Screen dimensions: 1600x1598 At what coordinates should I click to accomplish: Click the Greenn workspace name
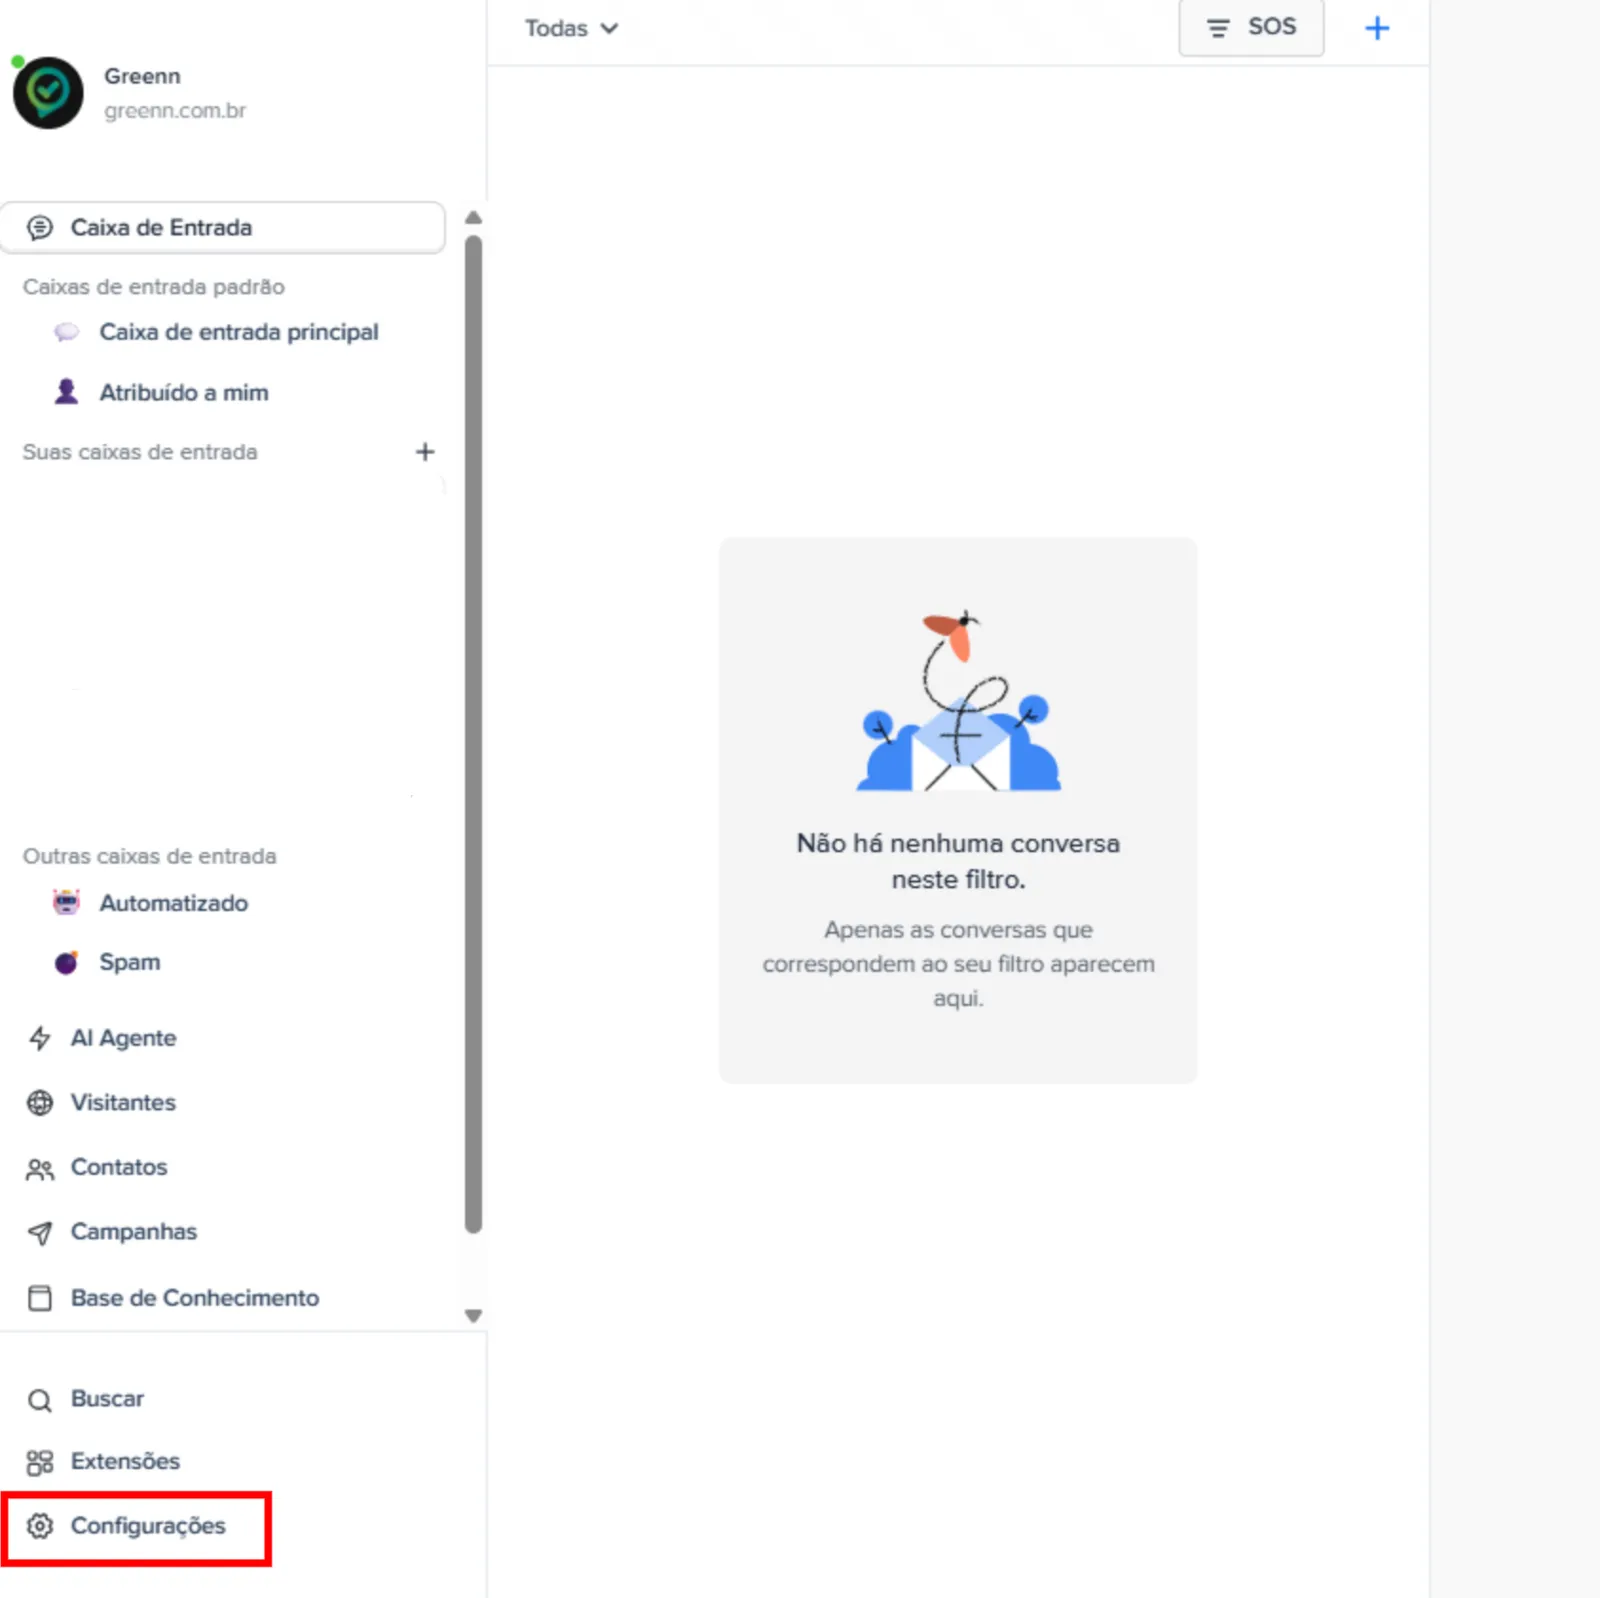coord(143,76)
